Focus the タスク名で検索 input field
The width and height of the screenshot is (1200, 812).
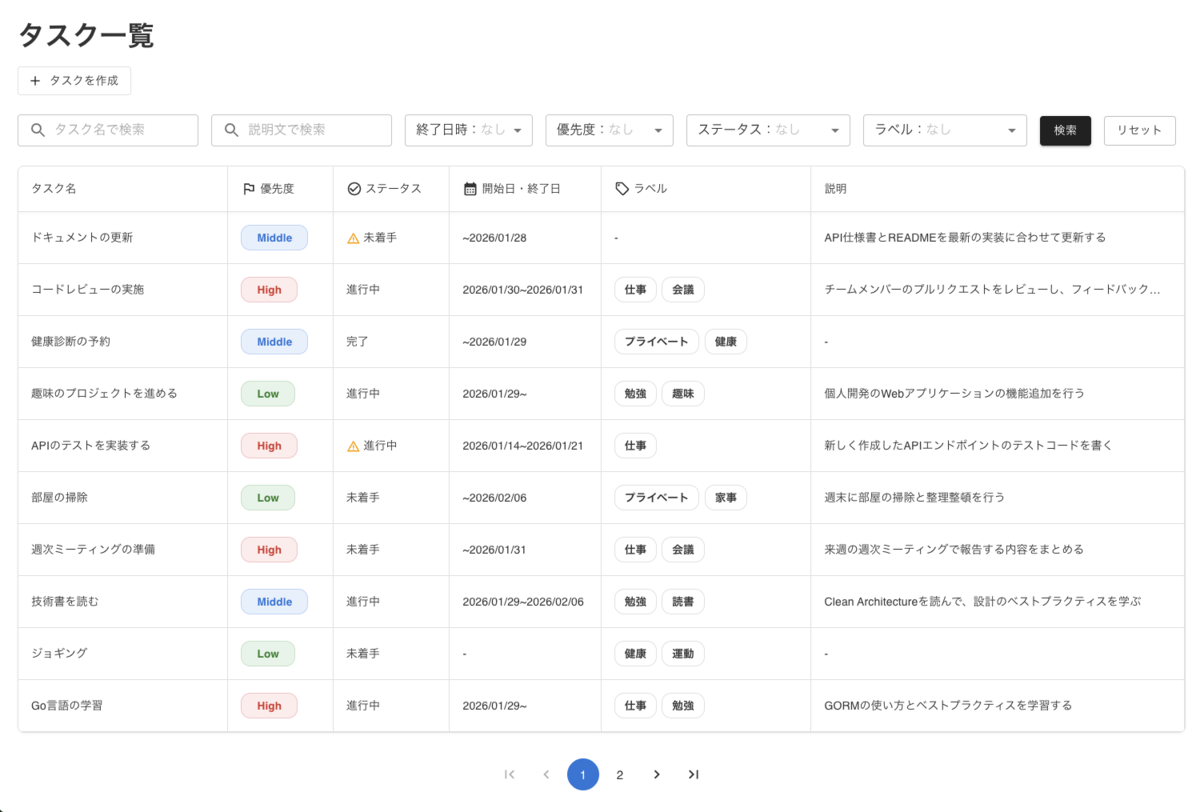tap(108, 130)
